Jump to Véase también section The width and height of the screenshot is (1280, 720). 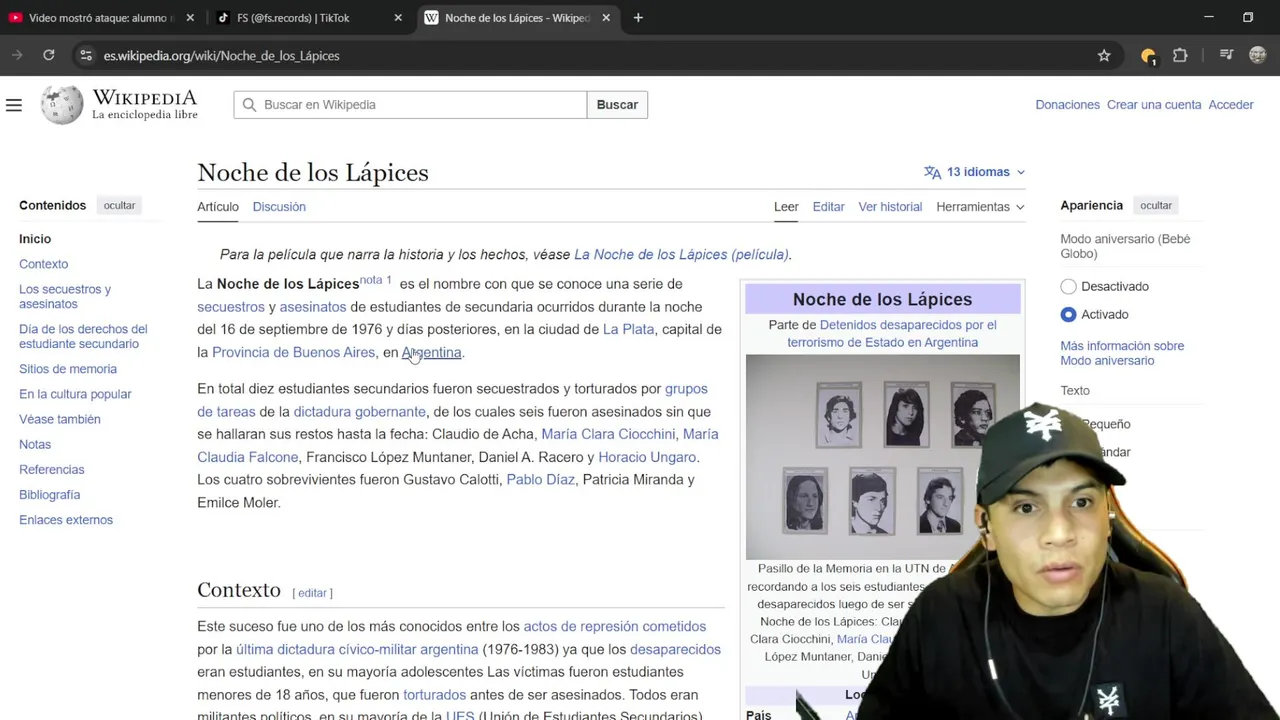point(59,419)
